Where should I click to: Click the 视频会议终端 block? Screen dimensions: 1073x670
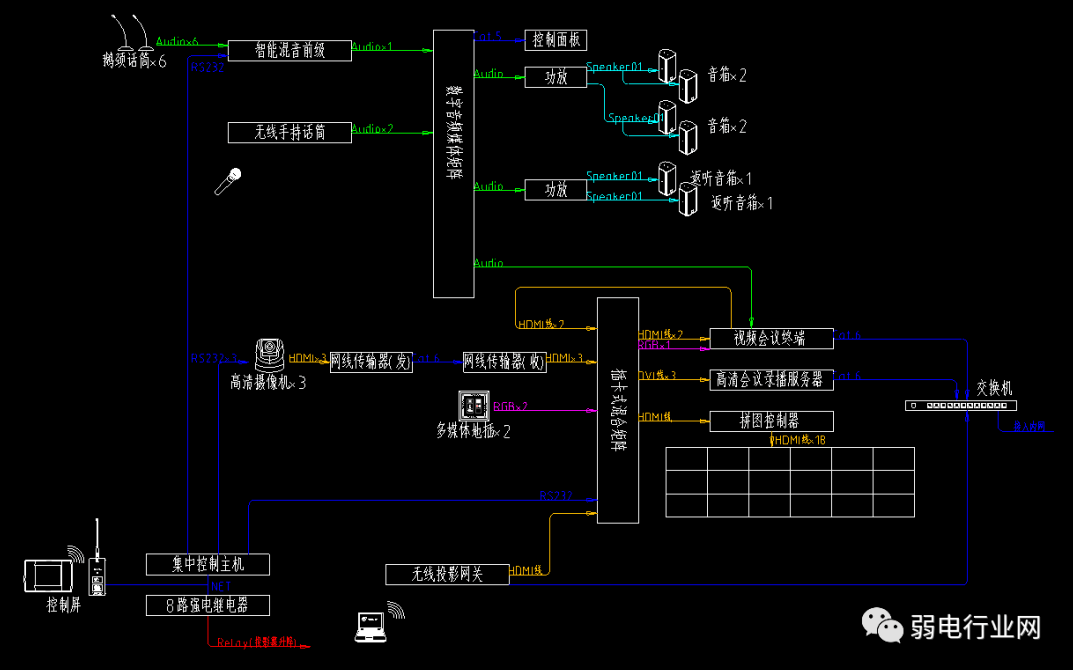(771, 338)
